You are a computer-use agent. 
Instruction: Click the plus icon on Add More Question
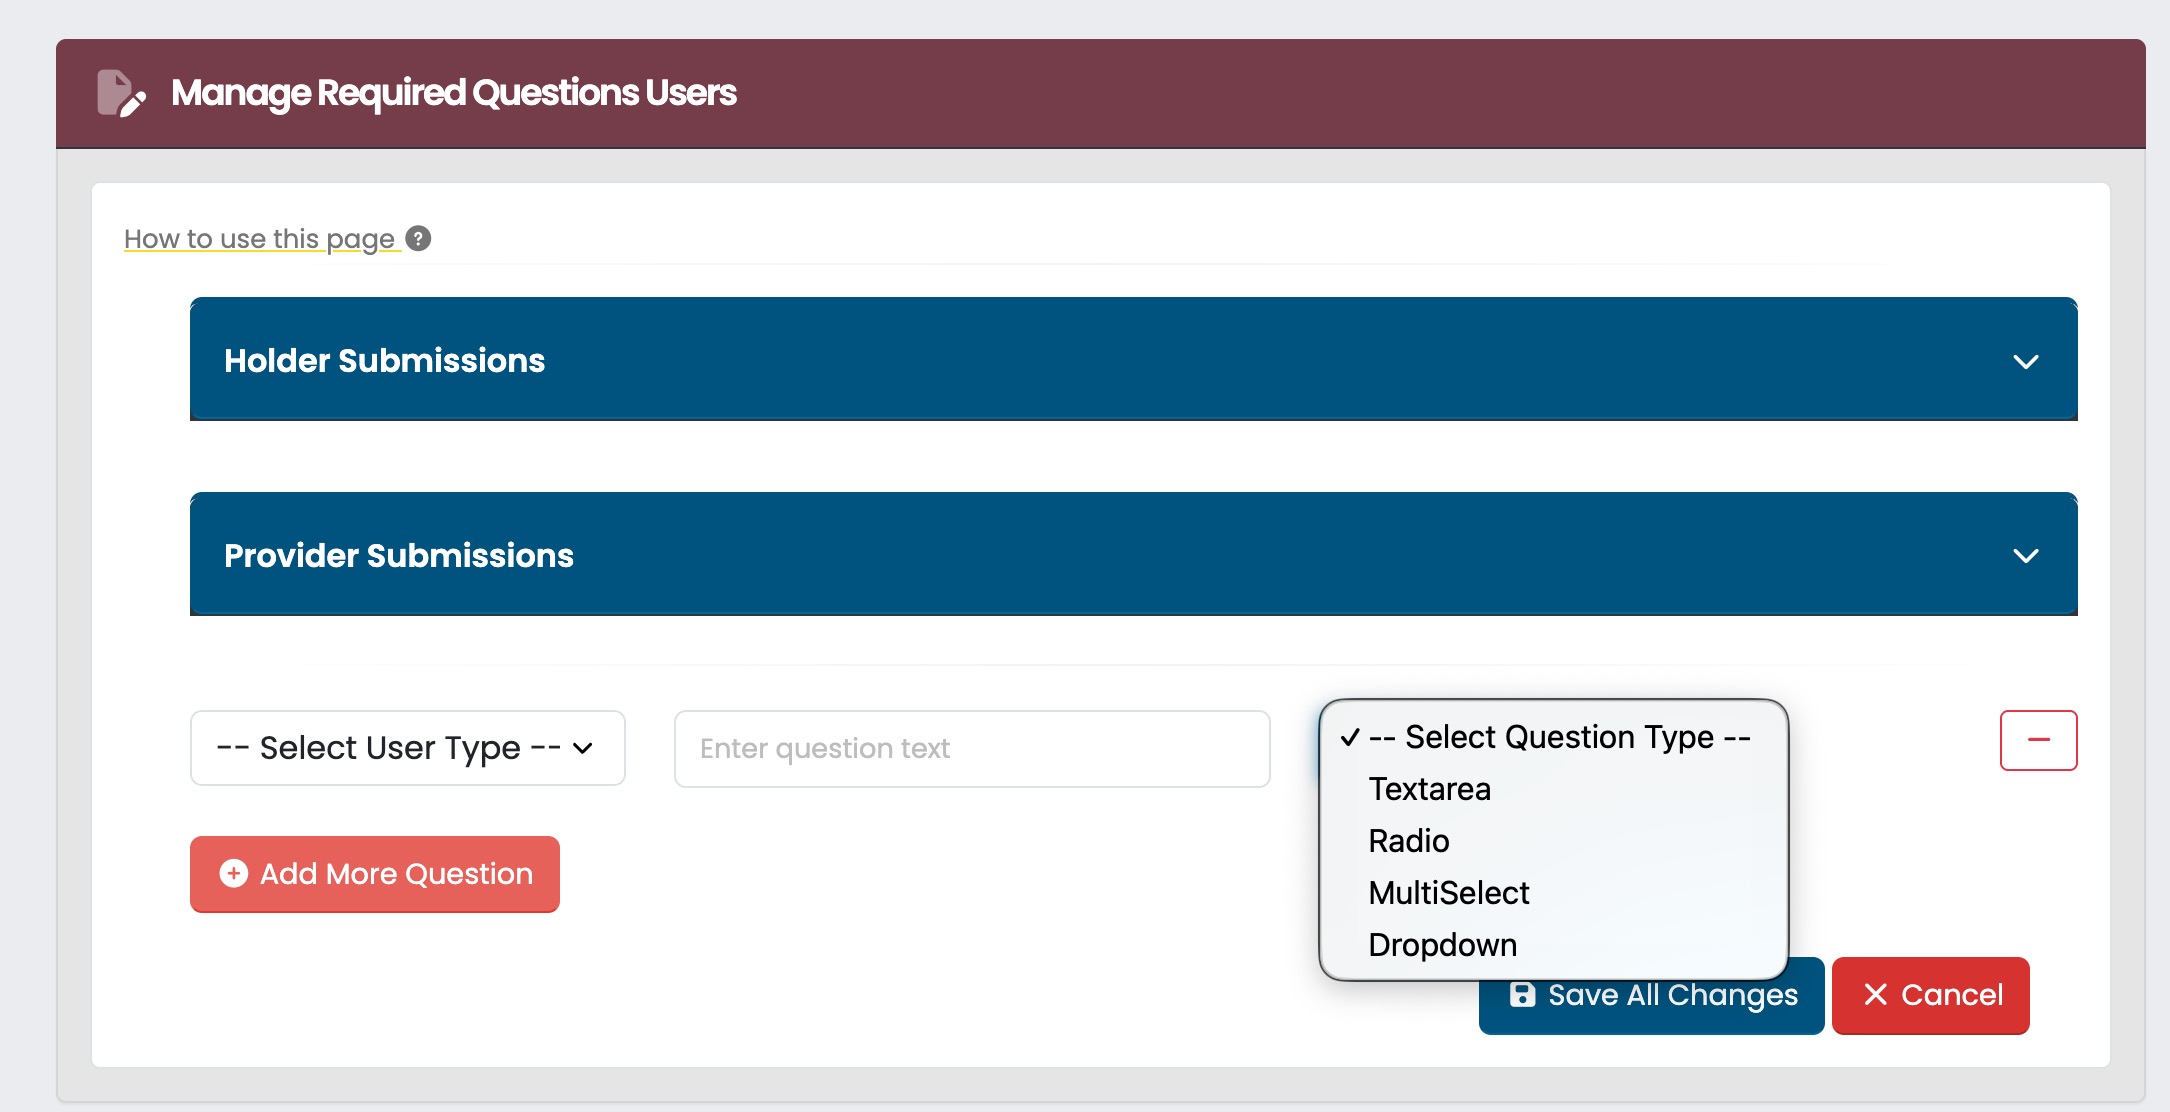(x=234, y=874)
